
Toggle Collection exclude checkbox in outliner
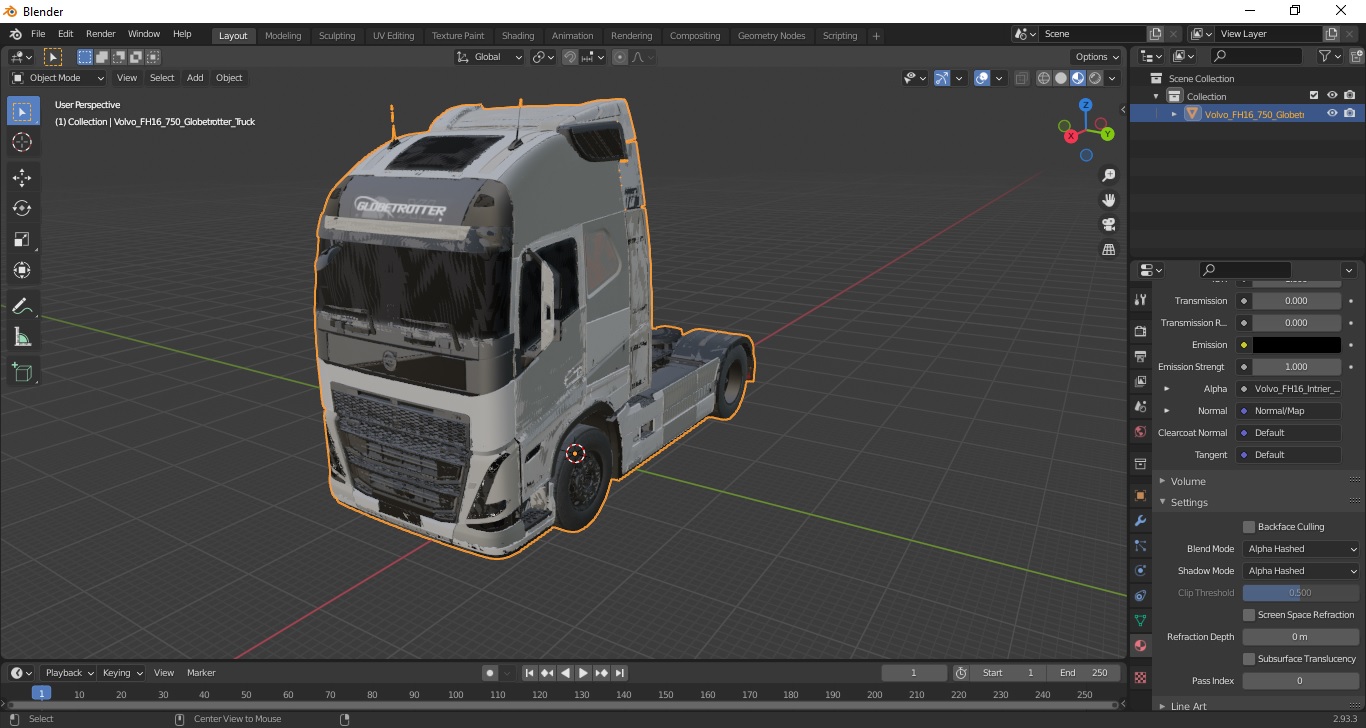[1314, 96]
